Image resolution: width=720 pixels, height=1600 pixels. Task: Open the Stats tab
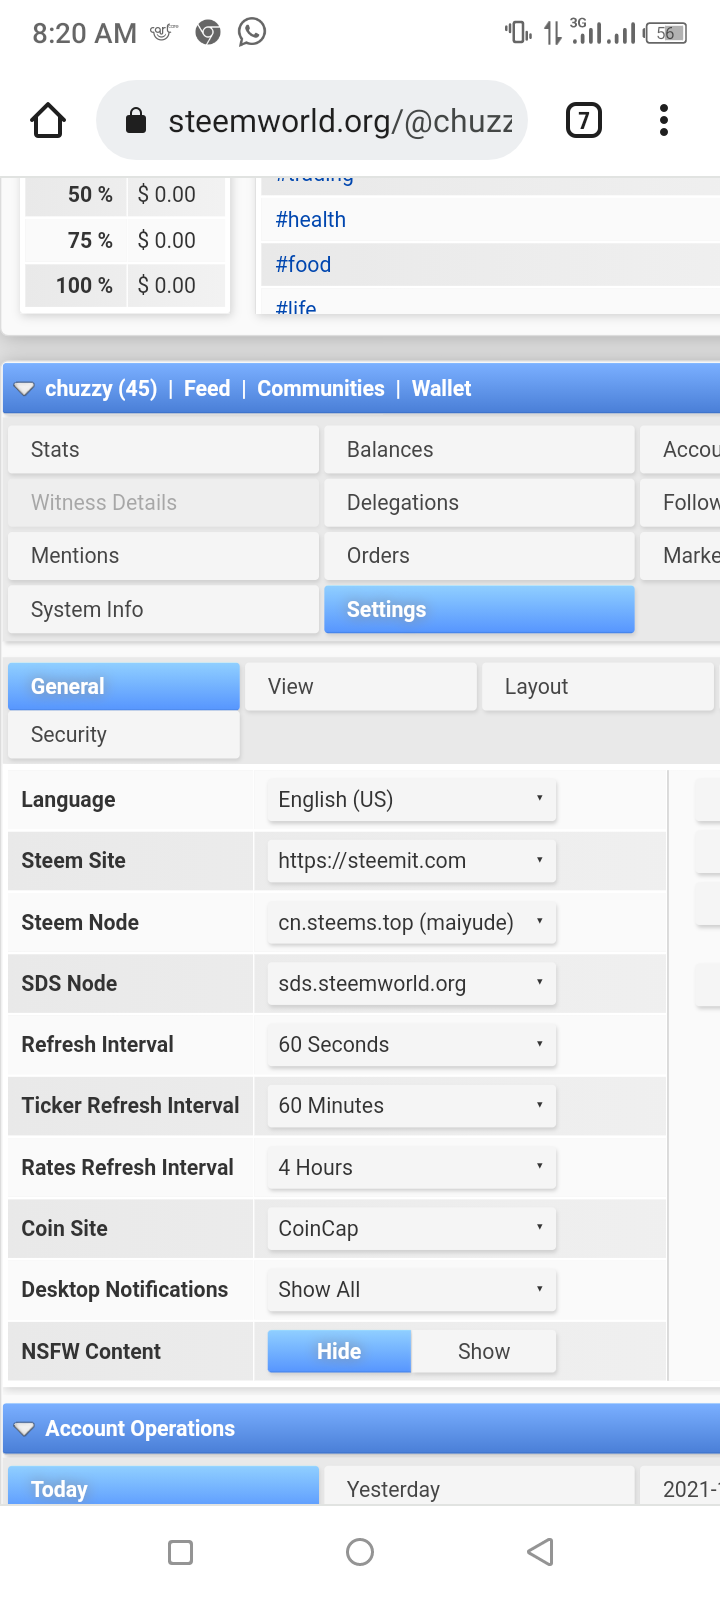point(163,450)
